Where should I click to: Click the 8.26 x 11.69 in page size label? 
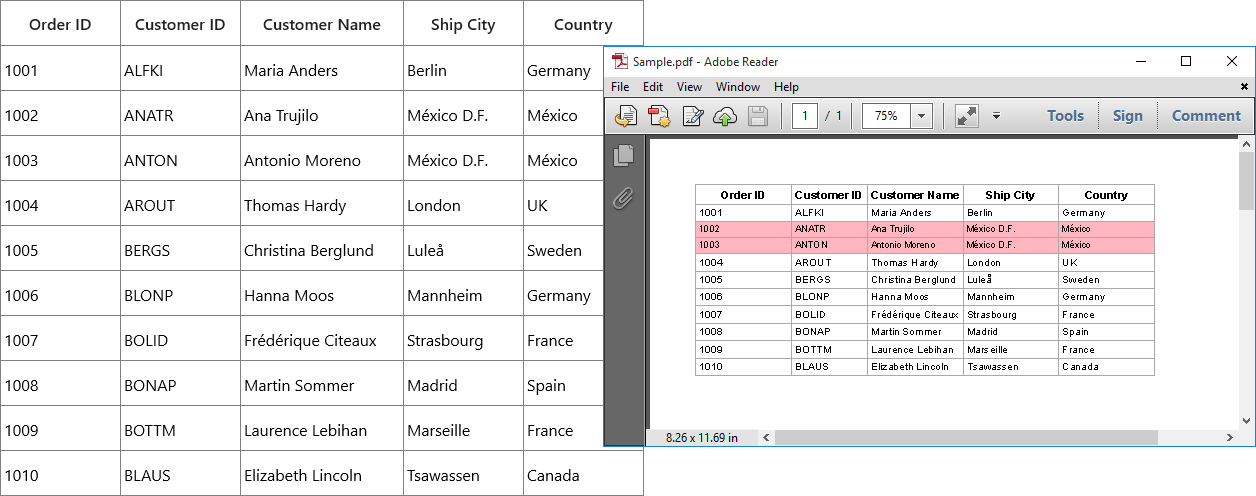coord(701,438)
